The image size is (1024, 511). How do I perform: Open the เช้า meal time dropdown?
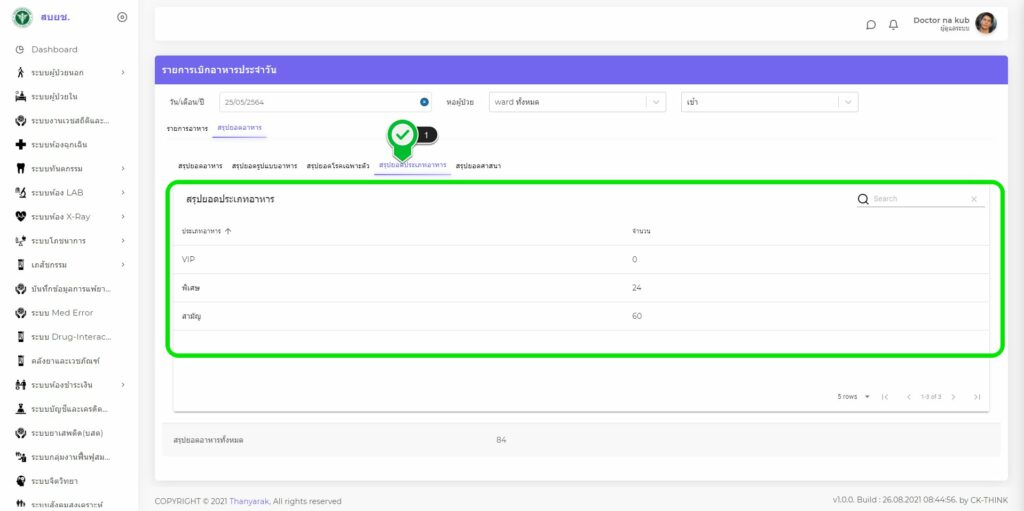point(848,102)
